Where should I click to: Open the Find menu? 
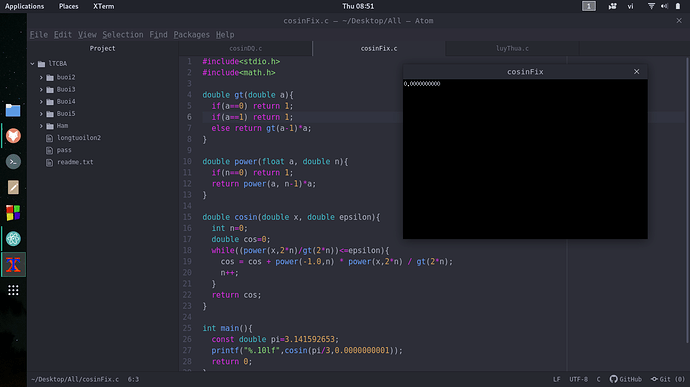pos(158,35)
